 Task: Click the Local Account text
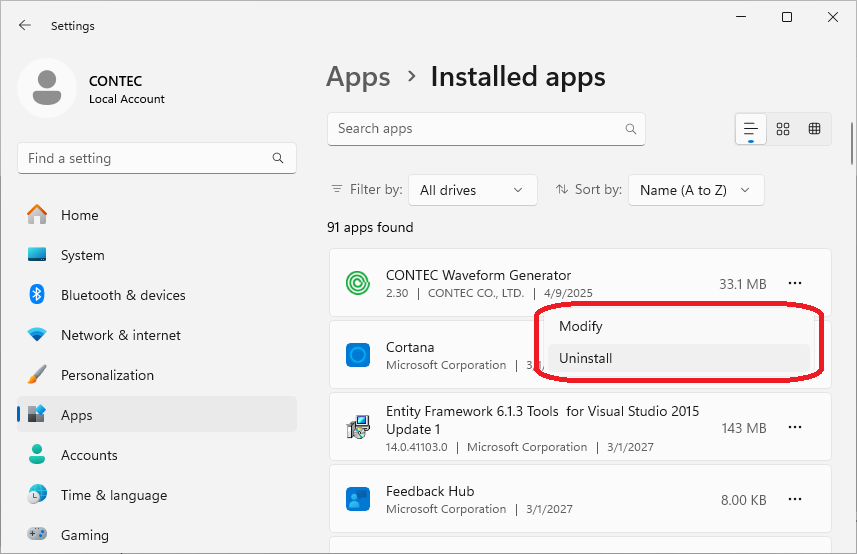point(126,99)
